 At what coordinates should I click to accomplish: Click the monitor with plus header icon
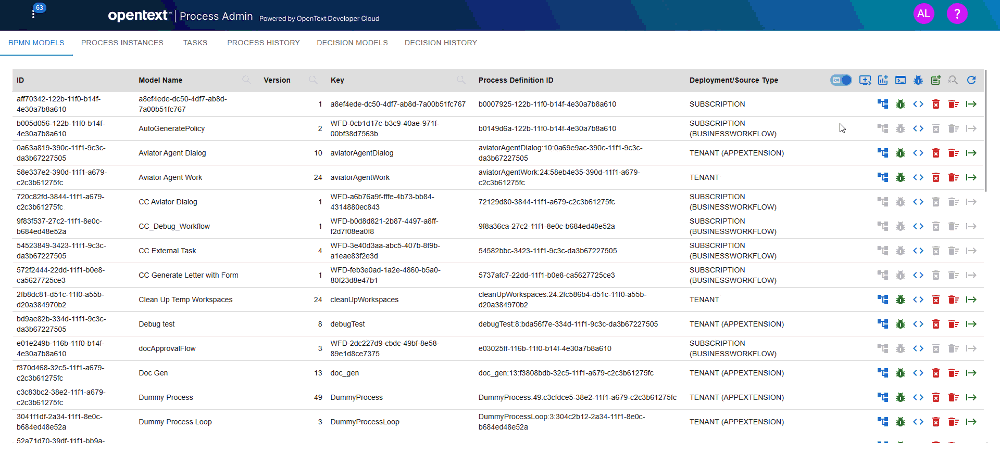coord(865,80)
